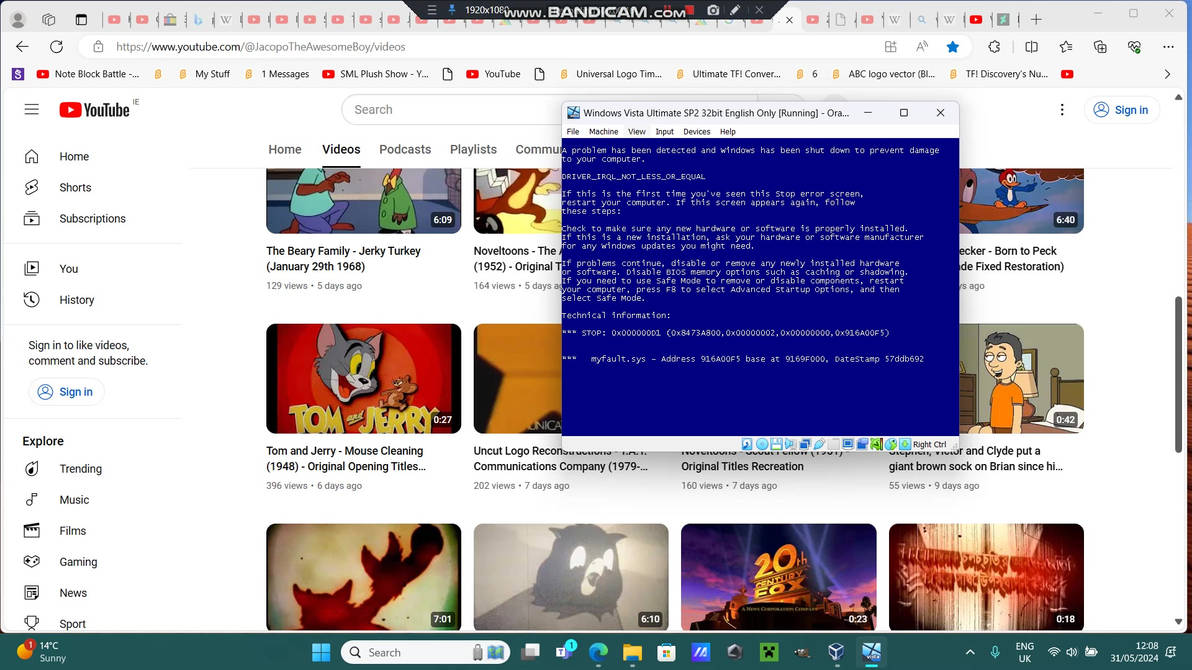This screenshot has width=1192, height=670.
Task: Switch to the Podcasts tab
Action: tap(405, 149)
